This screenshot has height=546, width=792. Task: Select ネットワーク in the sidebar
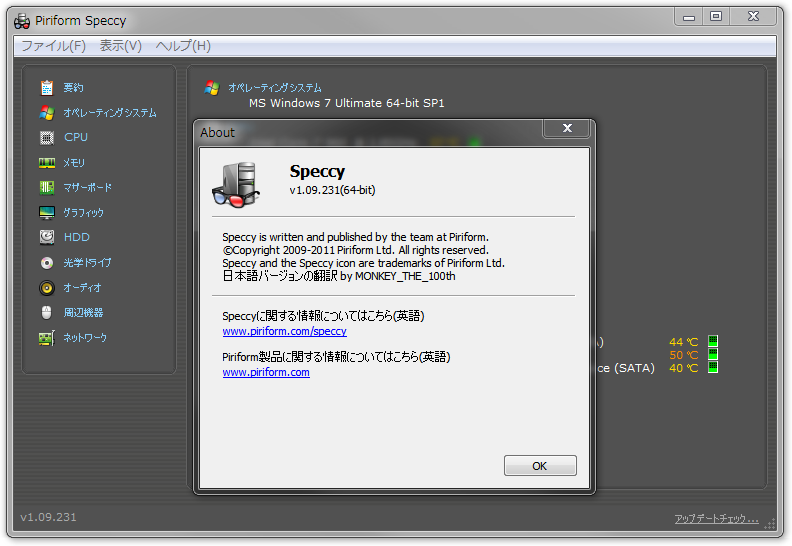click(x=85, y=338)
